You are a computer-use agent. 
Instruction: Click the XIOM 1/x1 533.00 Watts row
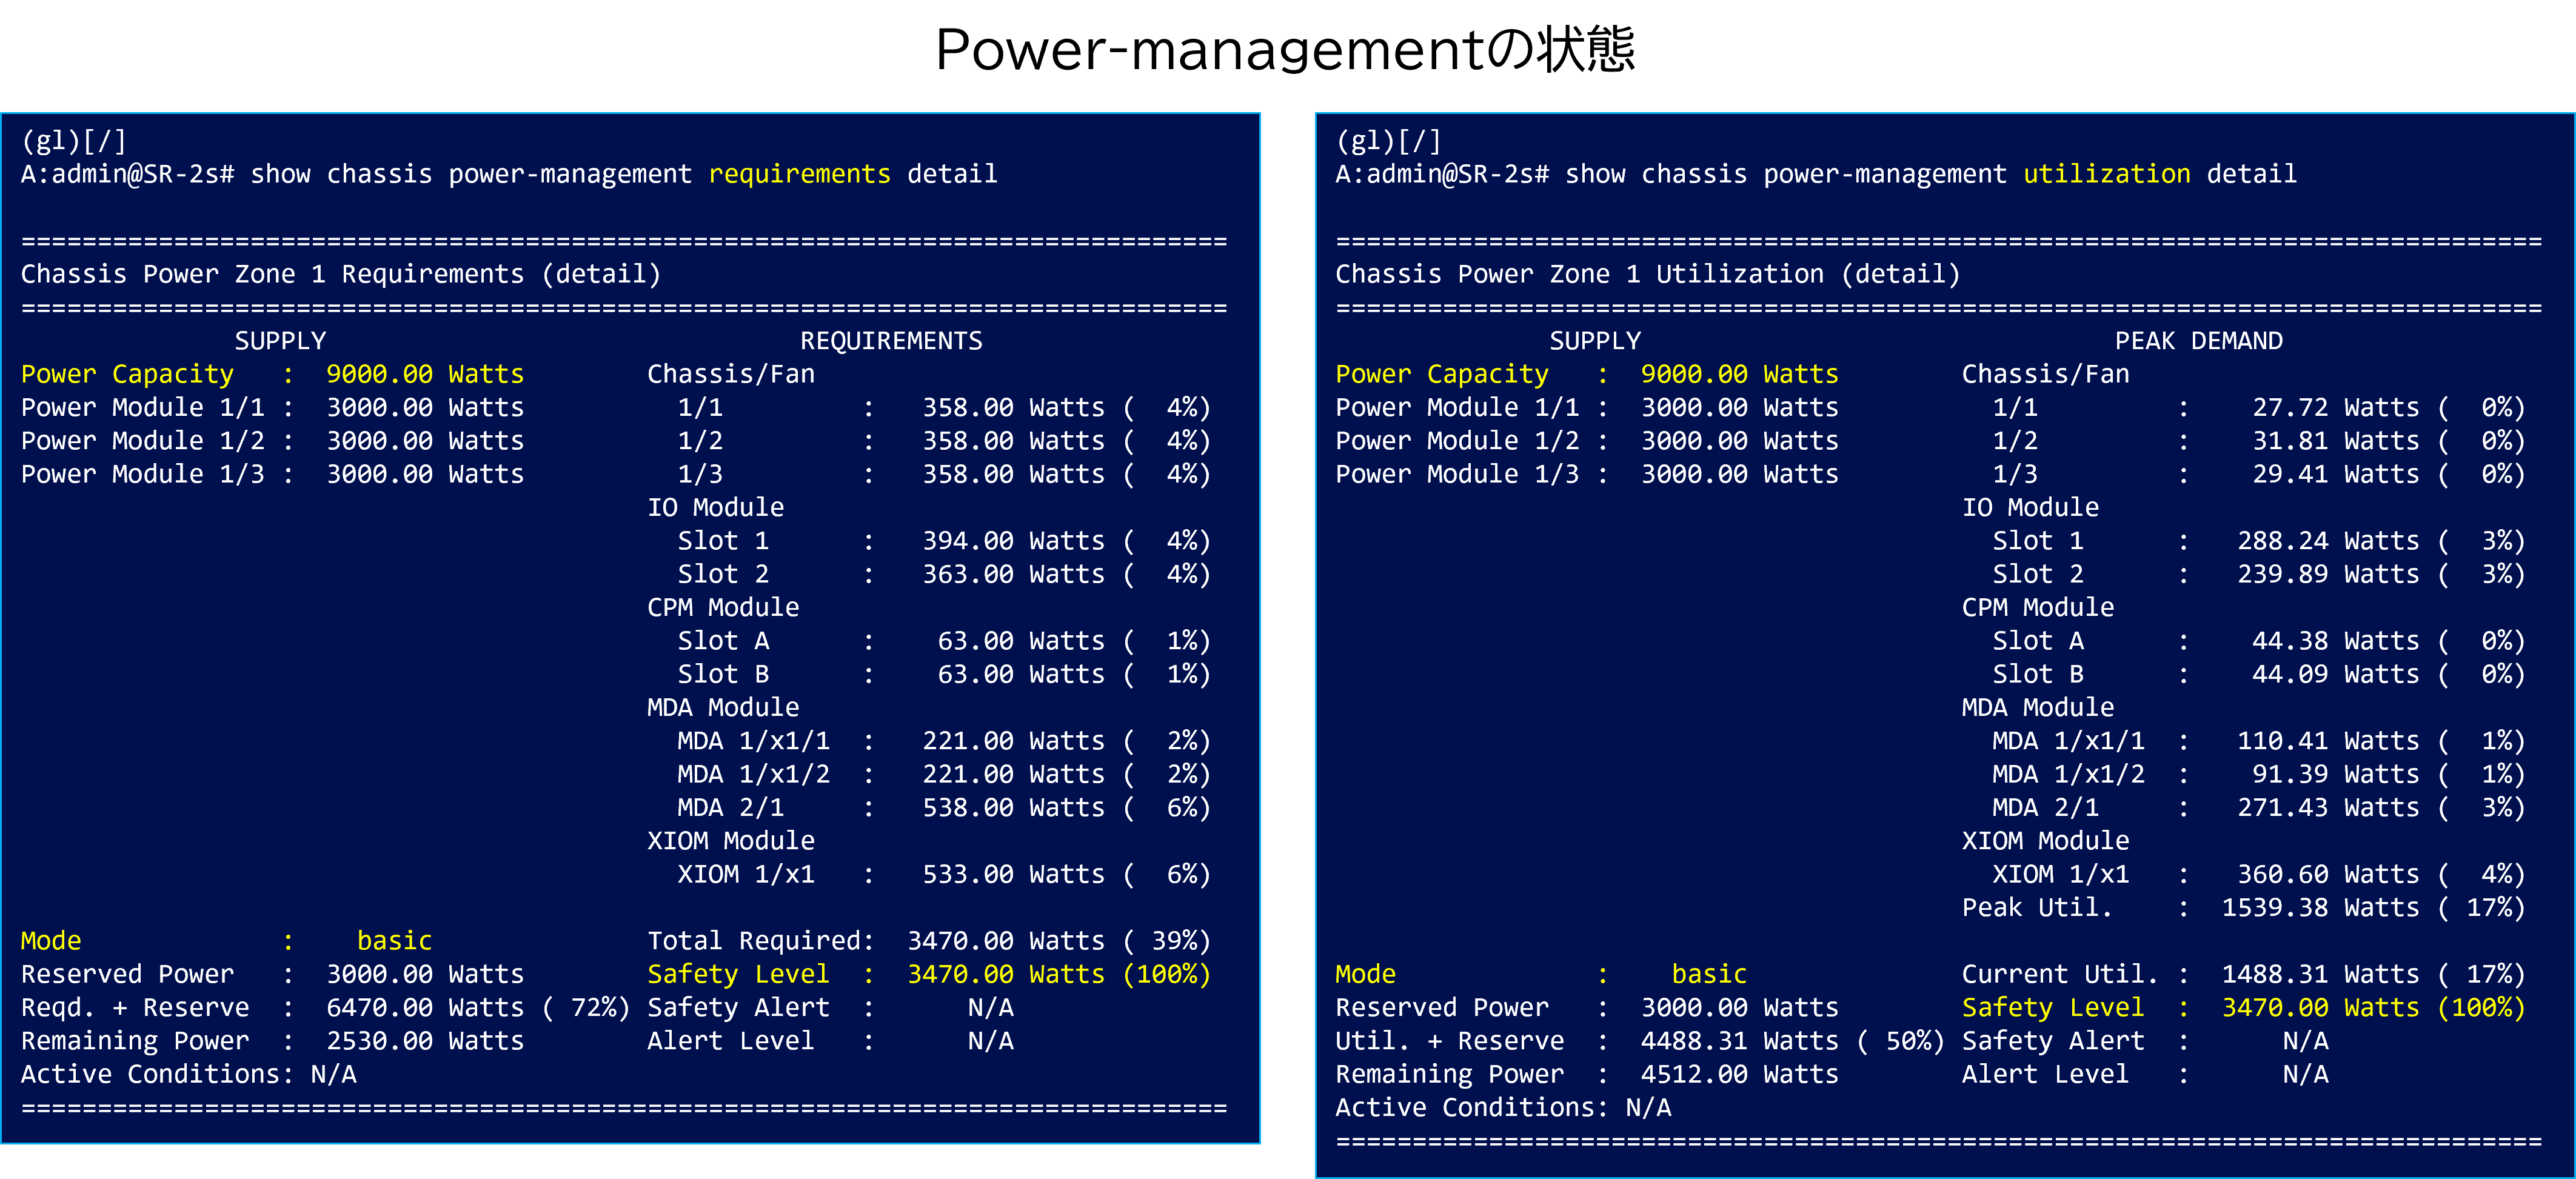(944, 874)
